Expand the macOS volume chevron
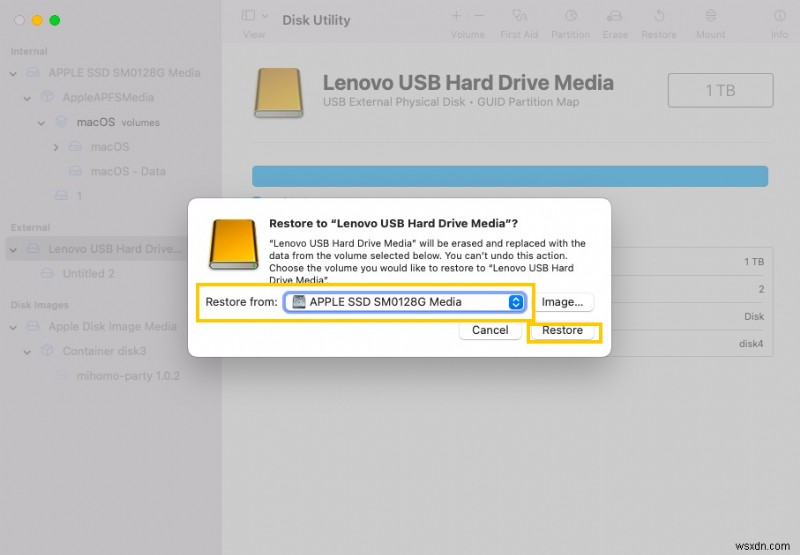The image size is (800, 555). point(56,147)
